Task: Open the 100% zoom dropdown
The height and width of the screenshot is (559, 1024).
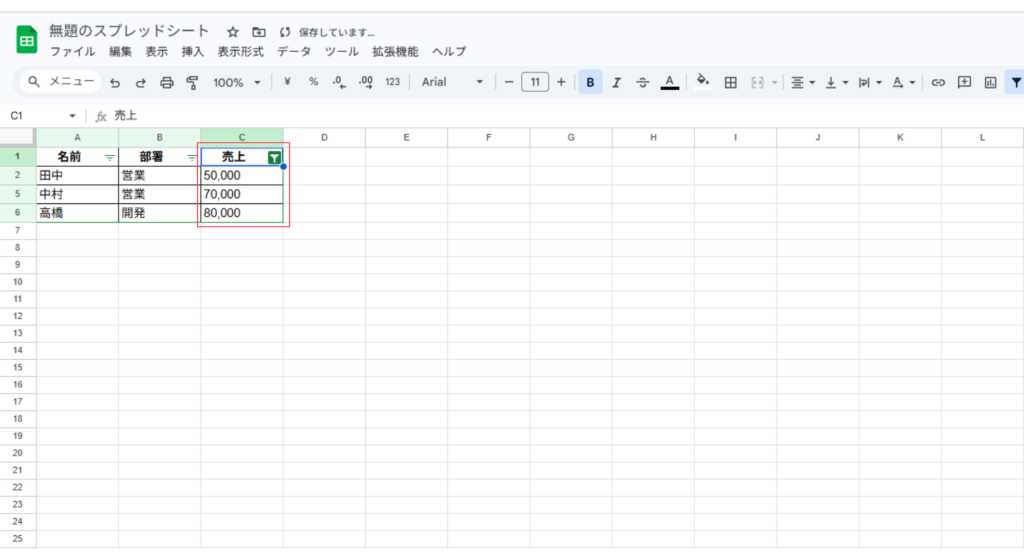Action: coord(236,83)
